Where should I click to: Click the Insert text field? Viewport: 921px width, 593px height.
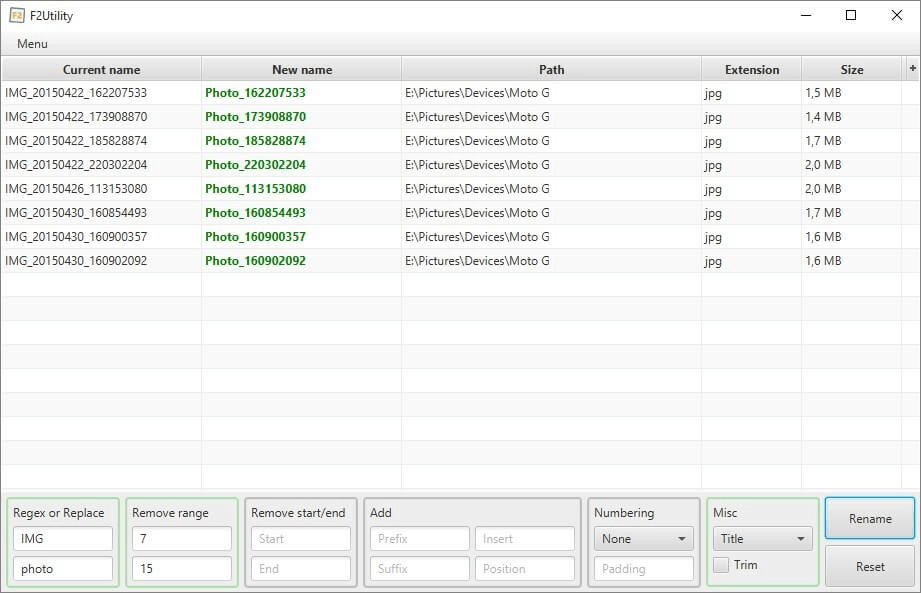click(x=524, y=539)
